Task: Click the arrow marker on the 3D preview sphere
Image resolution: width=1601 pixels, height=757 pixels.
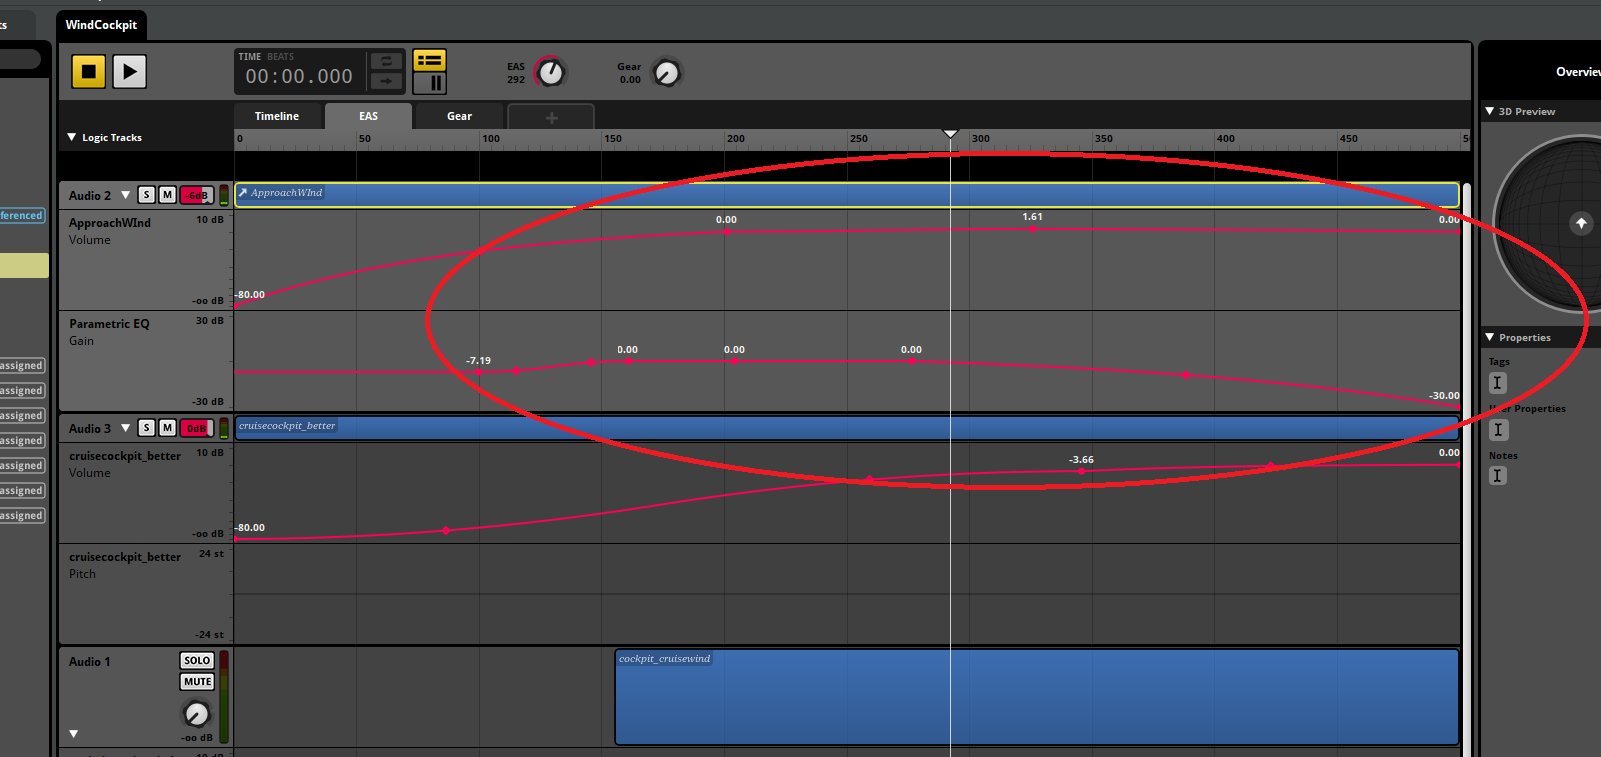Action: (x=1581, y=223)
